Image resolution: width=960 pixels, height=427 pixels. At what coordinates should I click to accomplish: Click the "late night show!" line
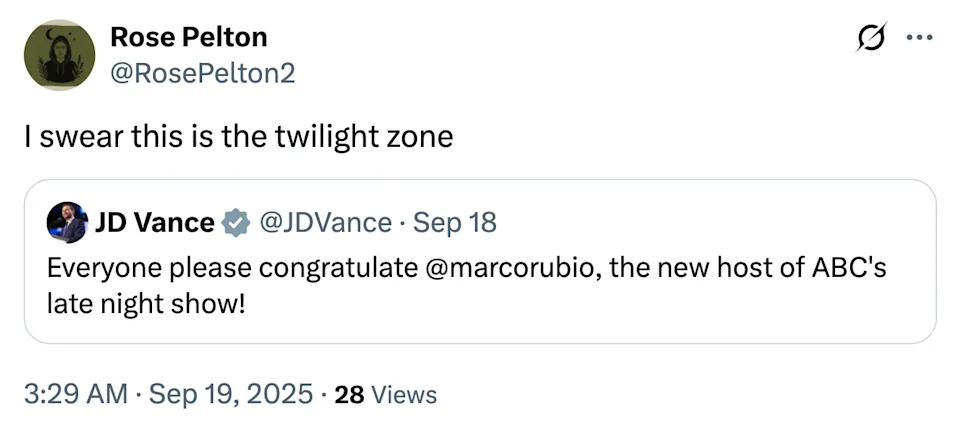(x=145, y=302)
